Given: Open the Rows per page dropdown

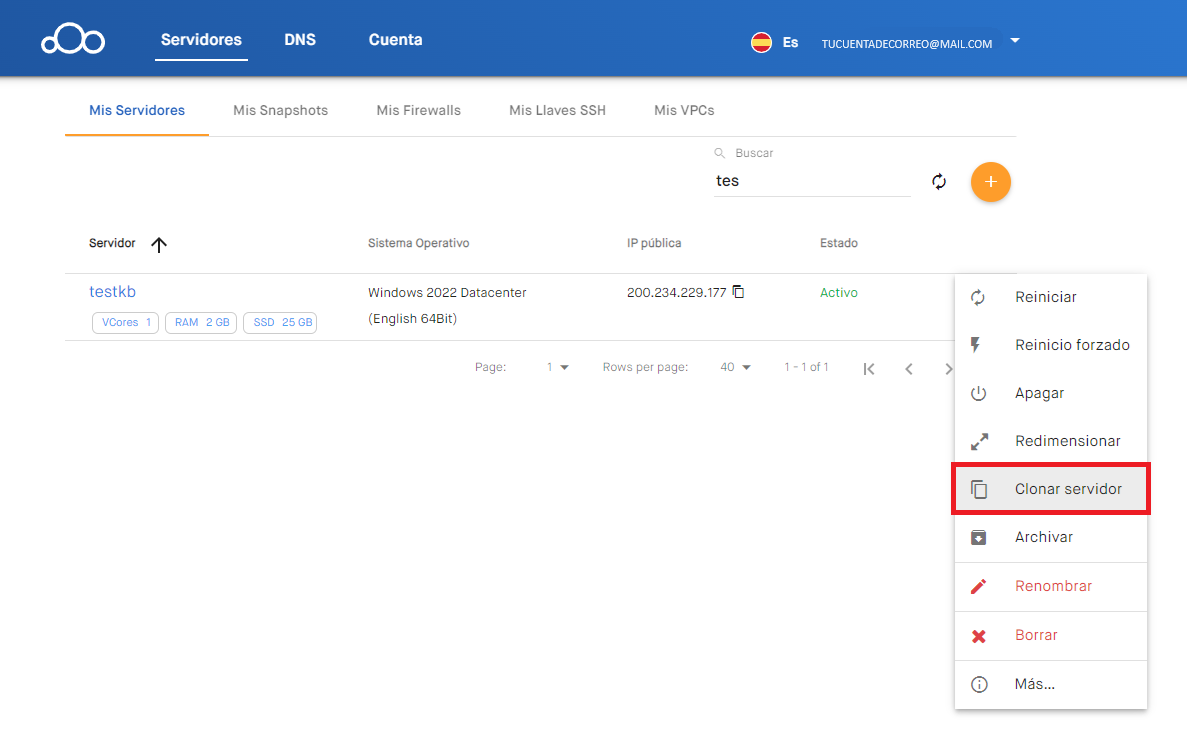Looking at the screenshot, I should point(735,367).
